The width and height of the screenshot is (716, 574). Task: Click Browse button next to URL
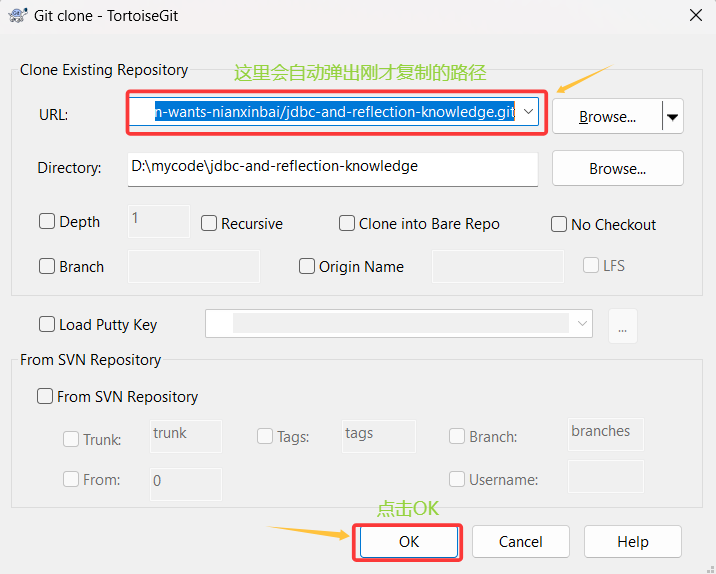(x=607, y=116)
